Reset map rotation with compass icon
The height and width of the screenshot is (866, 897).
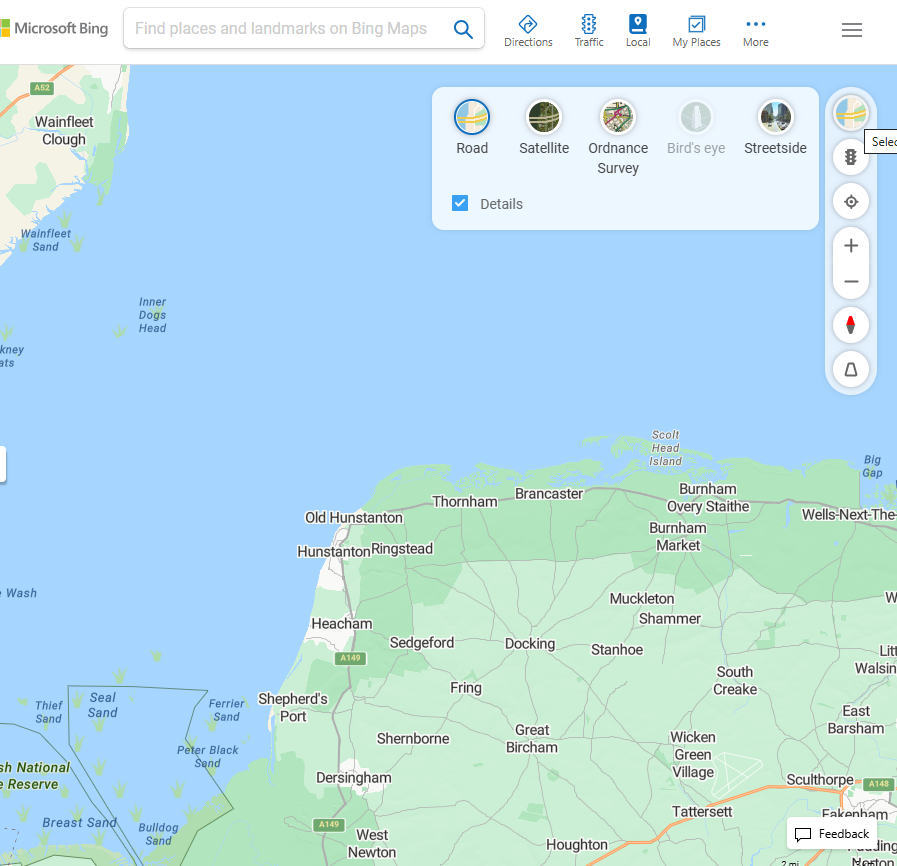pyautogui.click(x=851, y=324)
